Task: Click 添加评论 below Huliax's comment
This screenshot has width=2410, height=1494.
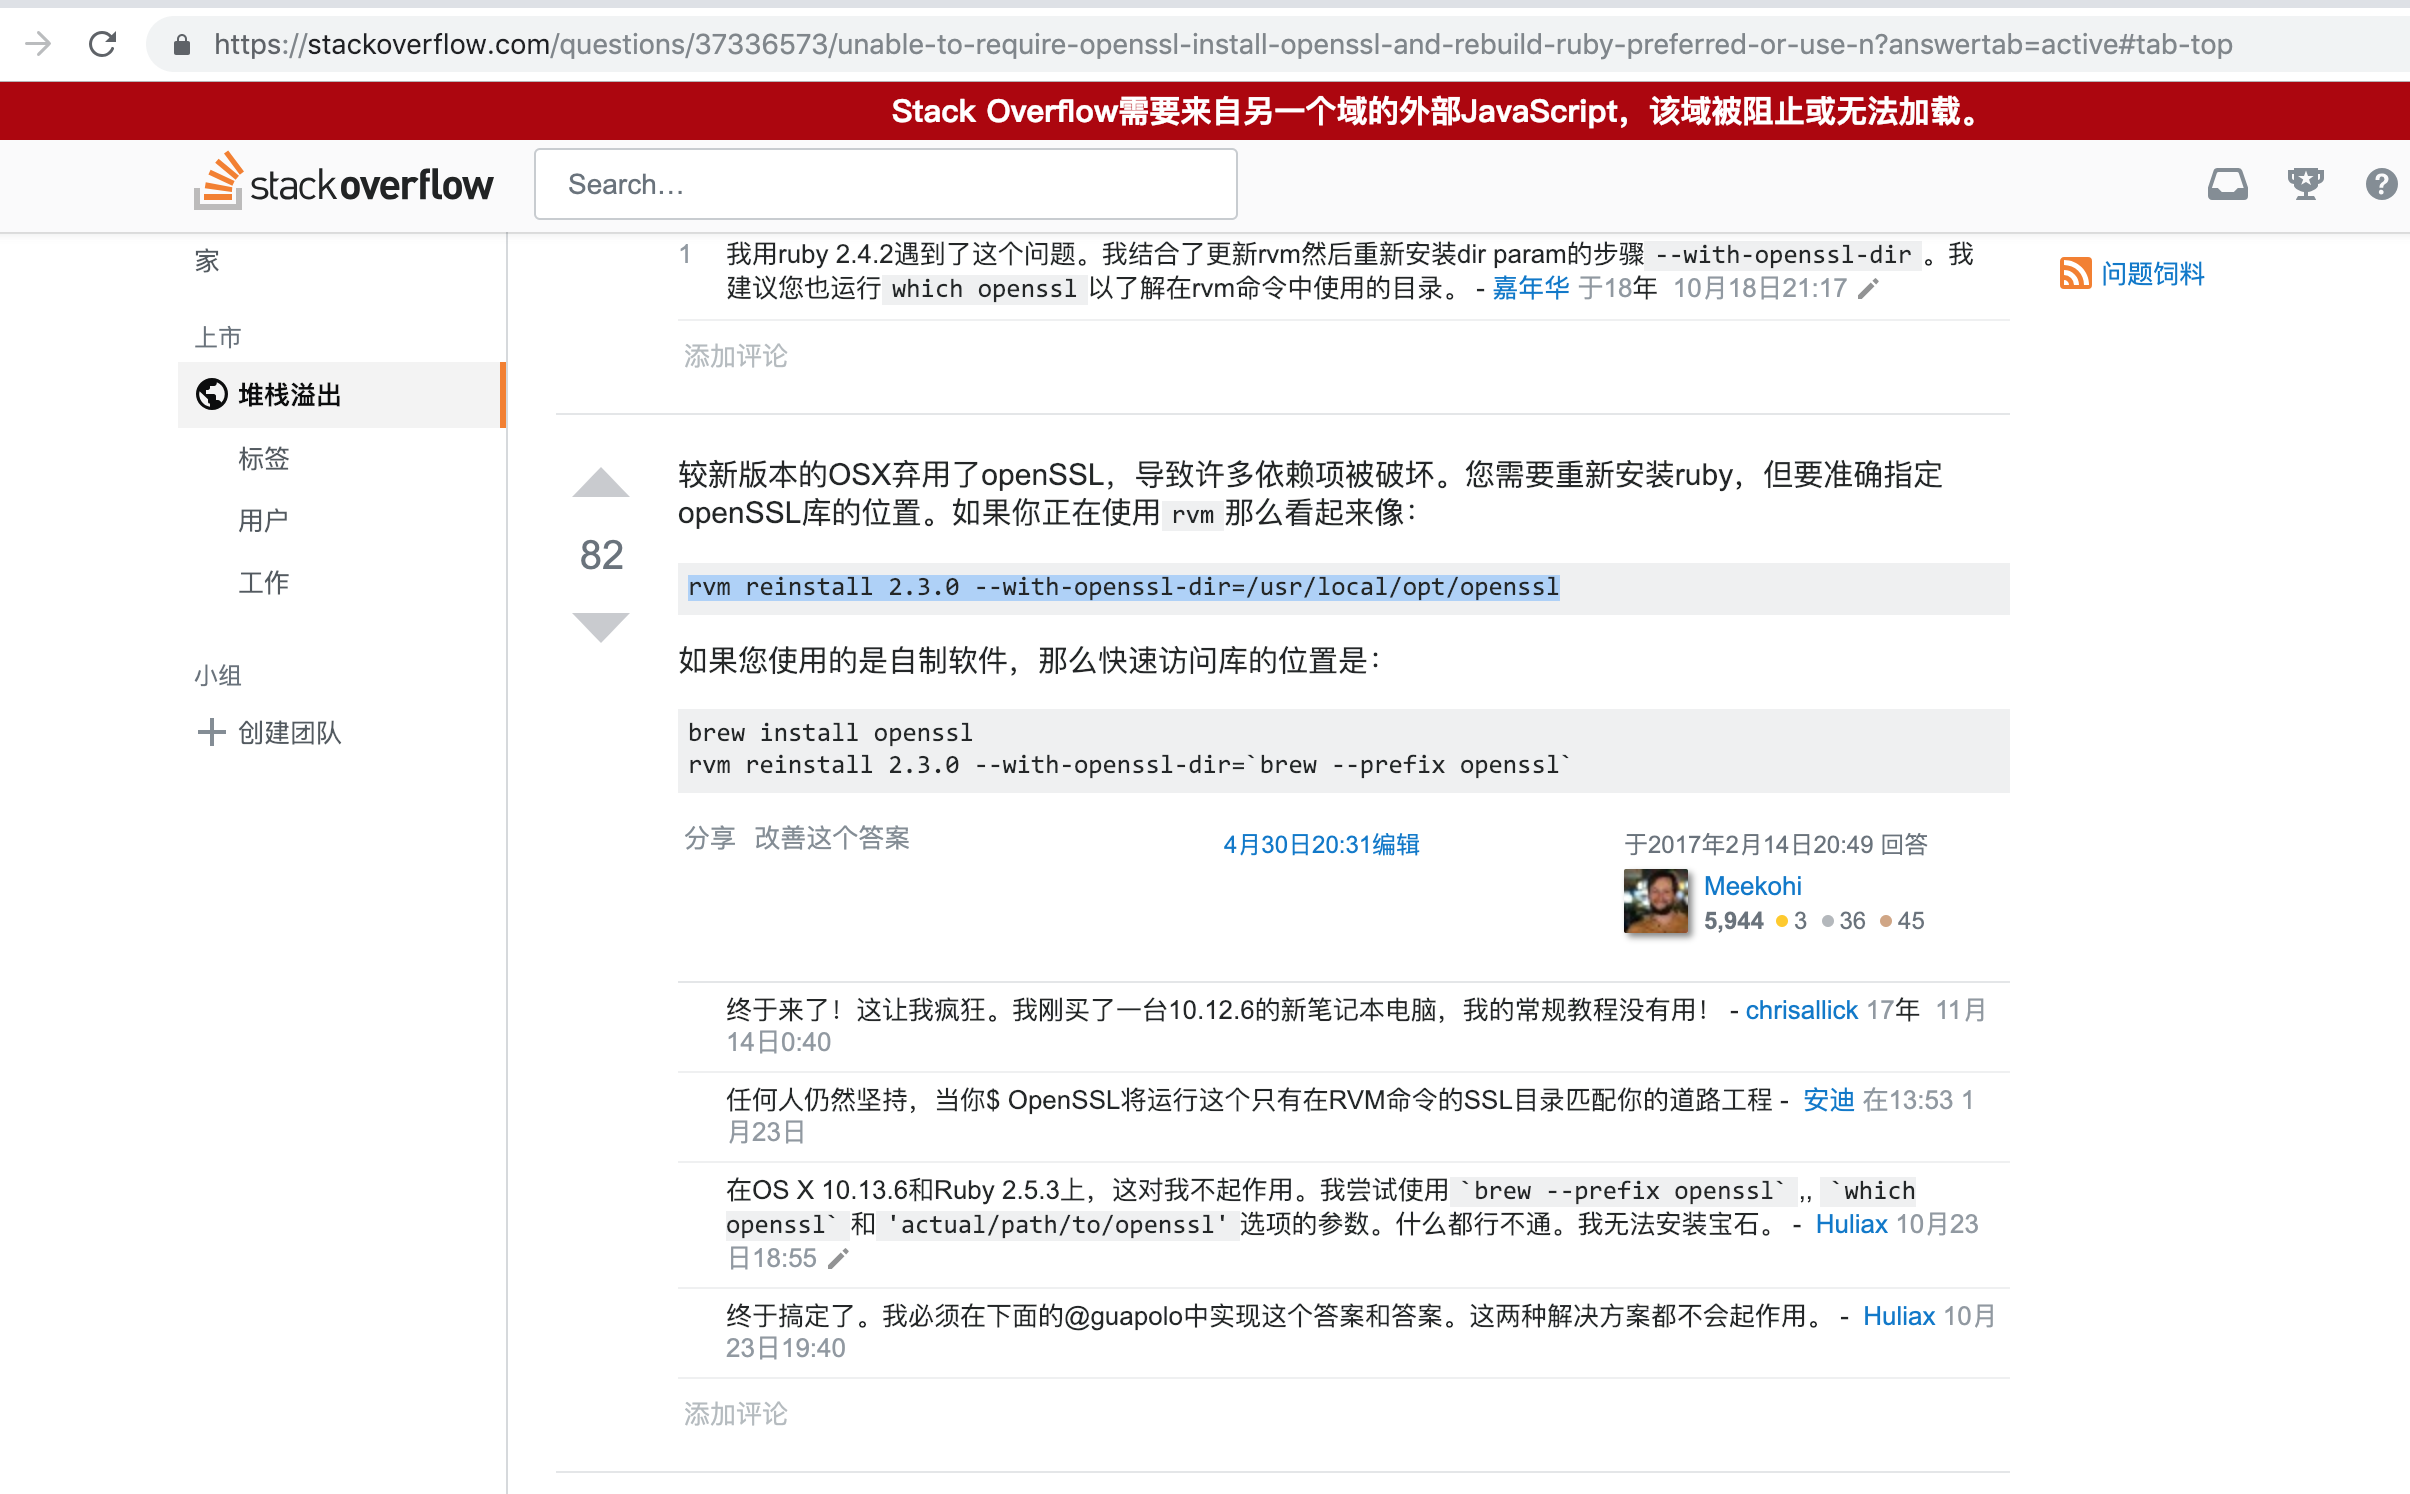Action: [x=736, y=1414]
